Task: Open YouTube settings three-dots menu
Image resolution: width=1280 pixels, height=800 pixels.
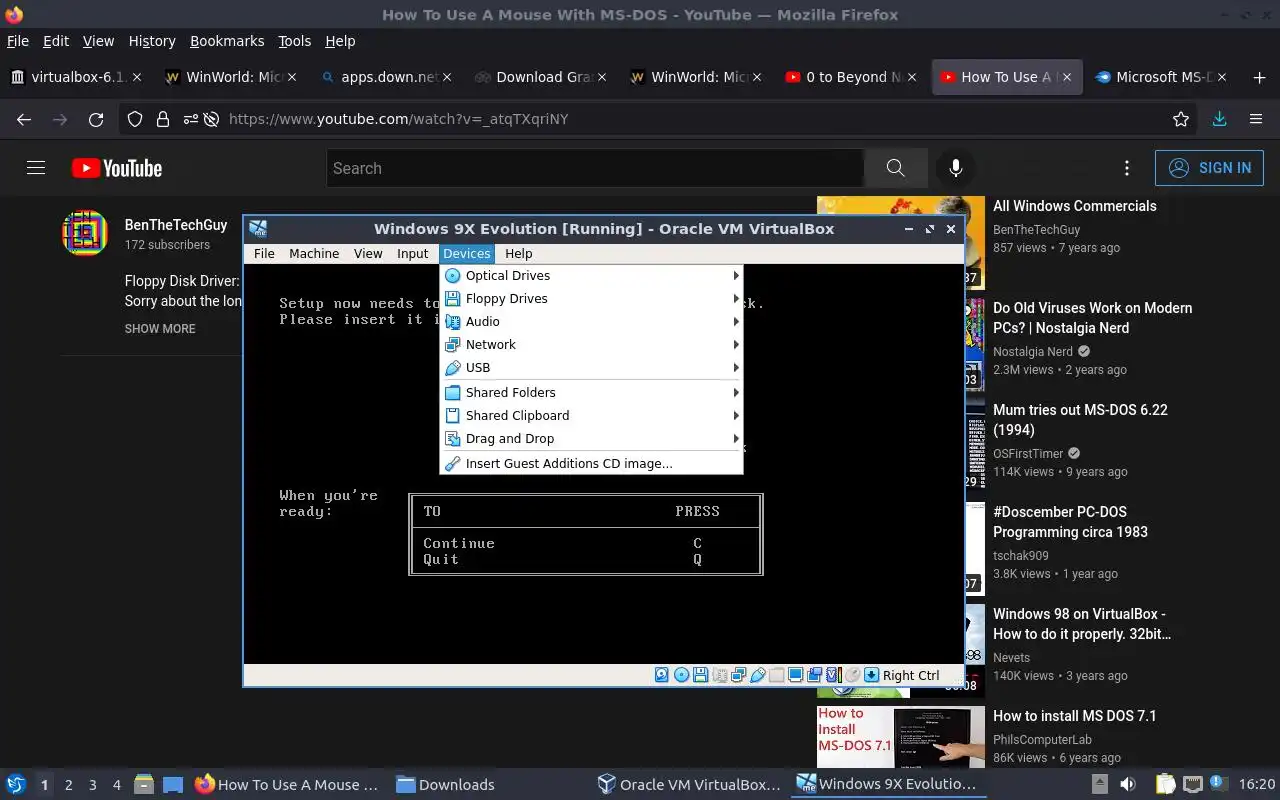Action: pos(1127,168)
